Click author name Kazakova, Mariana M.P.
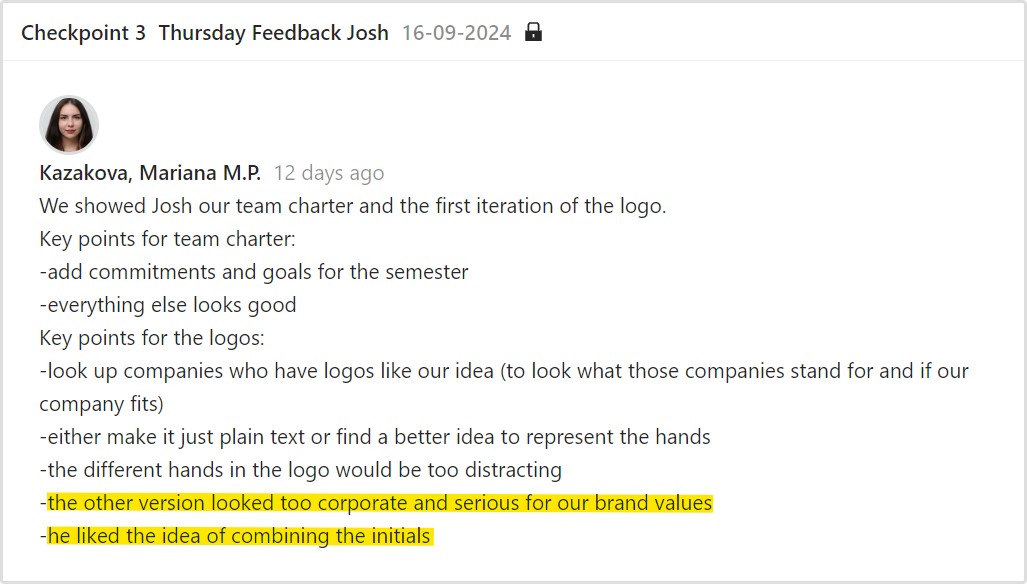 pyautogui.click(x=150, y=173)
